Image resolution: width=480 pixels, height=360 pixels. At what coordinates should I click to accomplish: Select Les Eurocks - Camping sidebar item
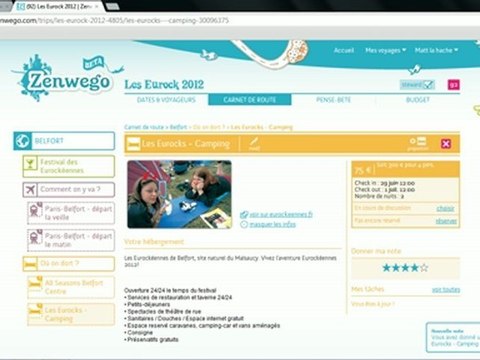coord(71,314)
